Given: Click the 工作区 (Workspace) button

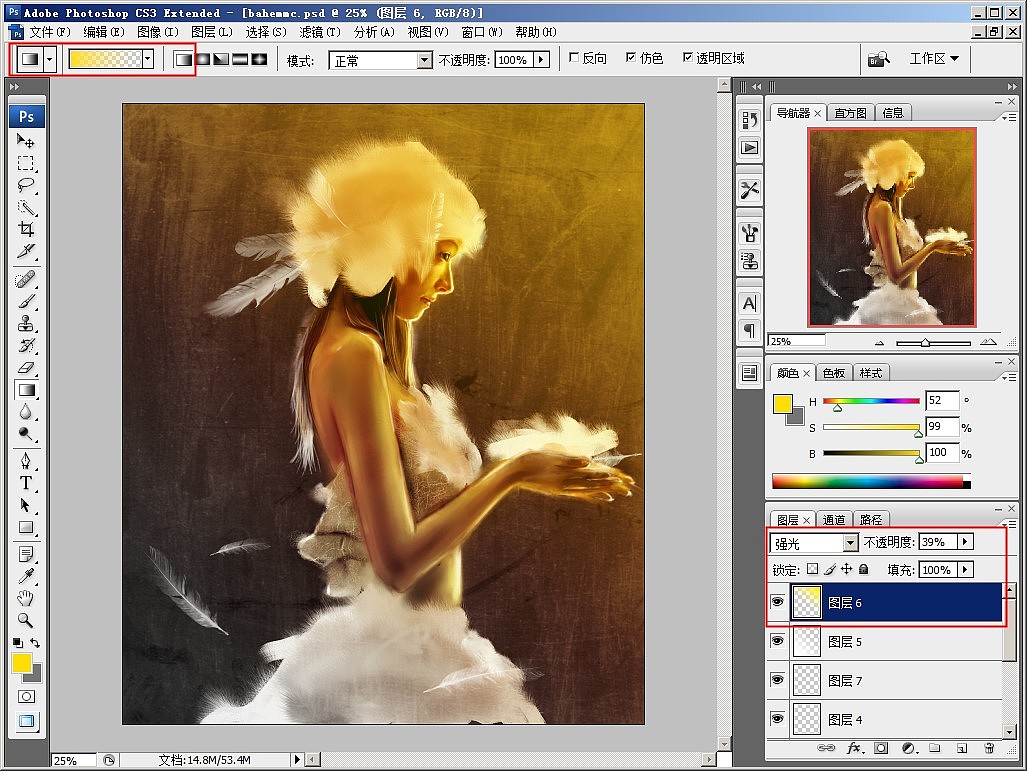Looking at the screenshot, I should (934, 59).
